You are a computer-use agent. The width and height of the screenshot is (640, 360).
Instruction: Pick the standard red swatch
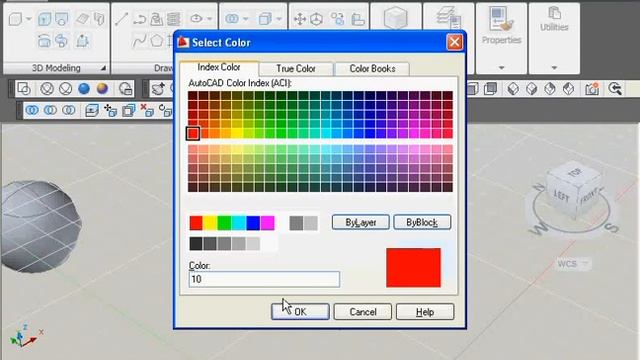point(196,223)
